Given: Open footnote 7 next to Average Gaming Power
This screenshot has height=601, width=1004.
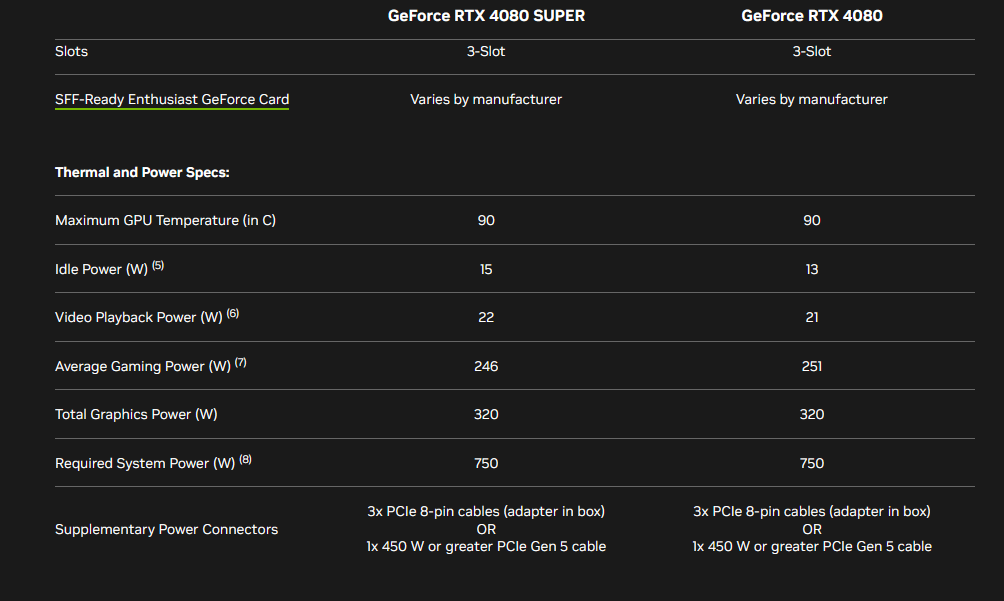Looking at the screenshot, I should [x=240, y=363].
